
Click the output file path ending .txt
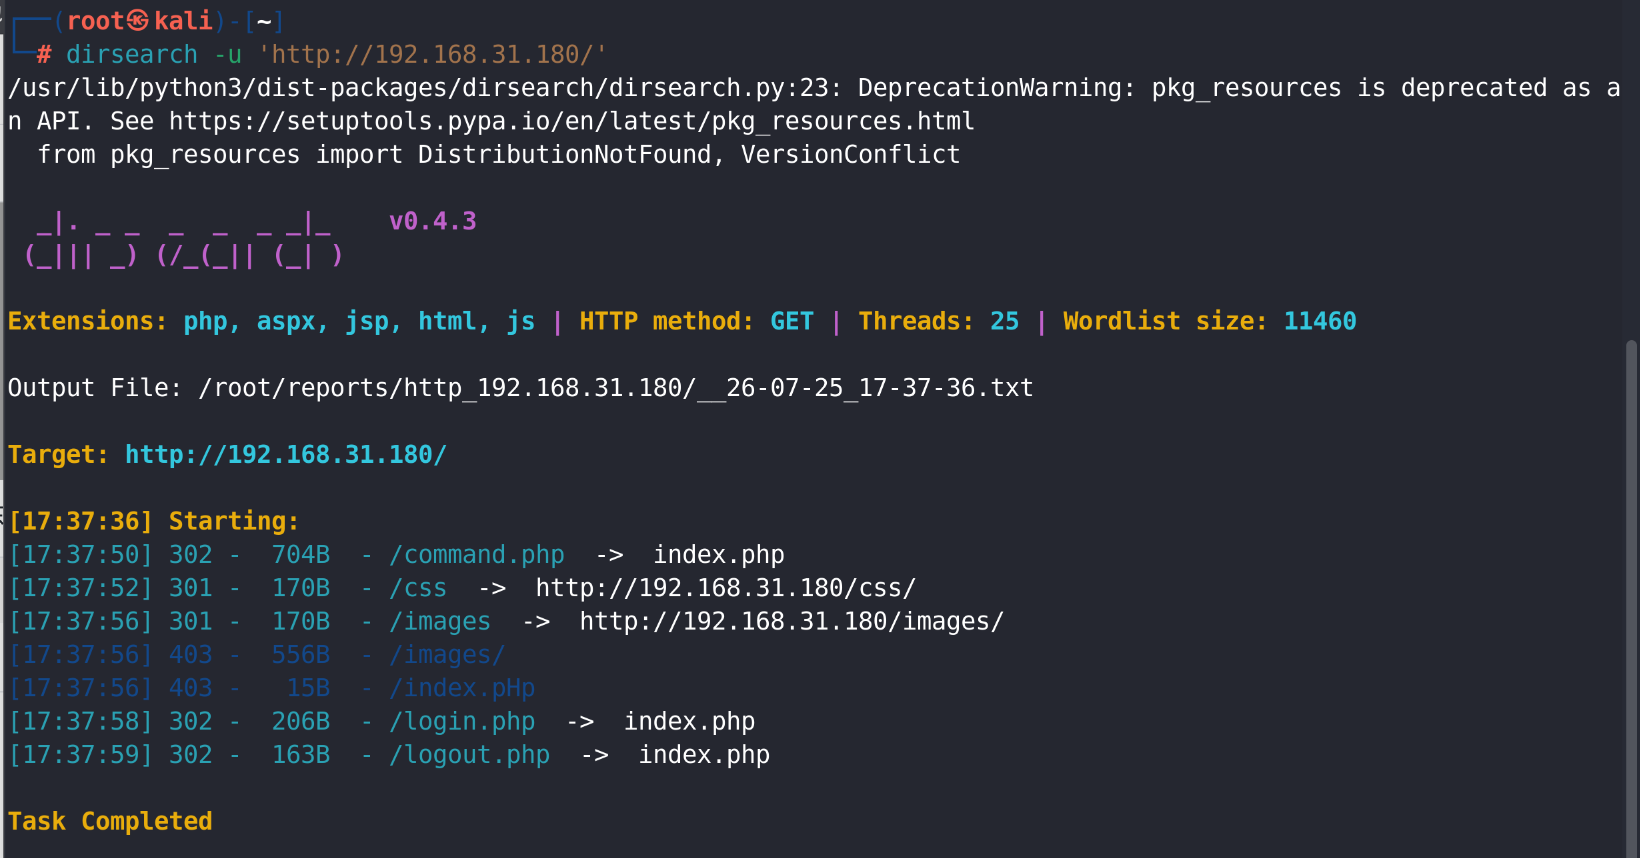coord(616,388)
